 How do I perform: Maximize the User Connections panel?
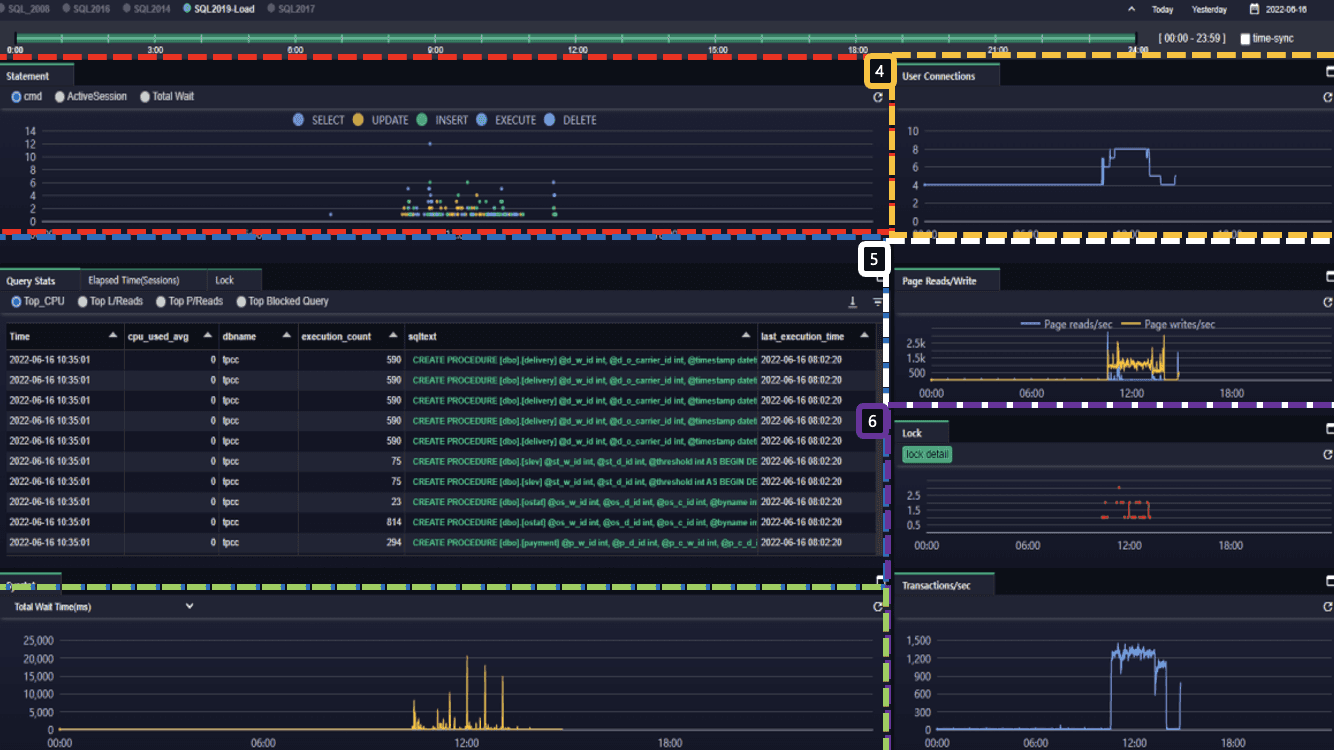point(1329,72)
